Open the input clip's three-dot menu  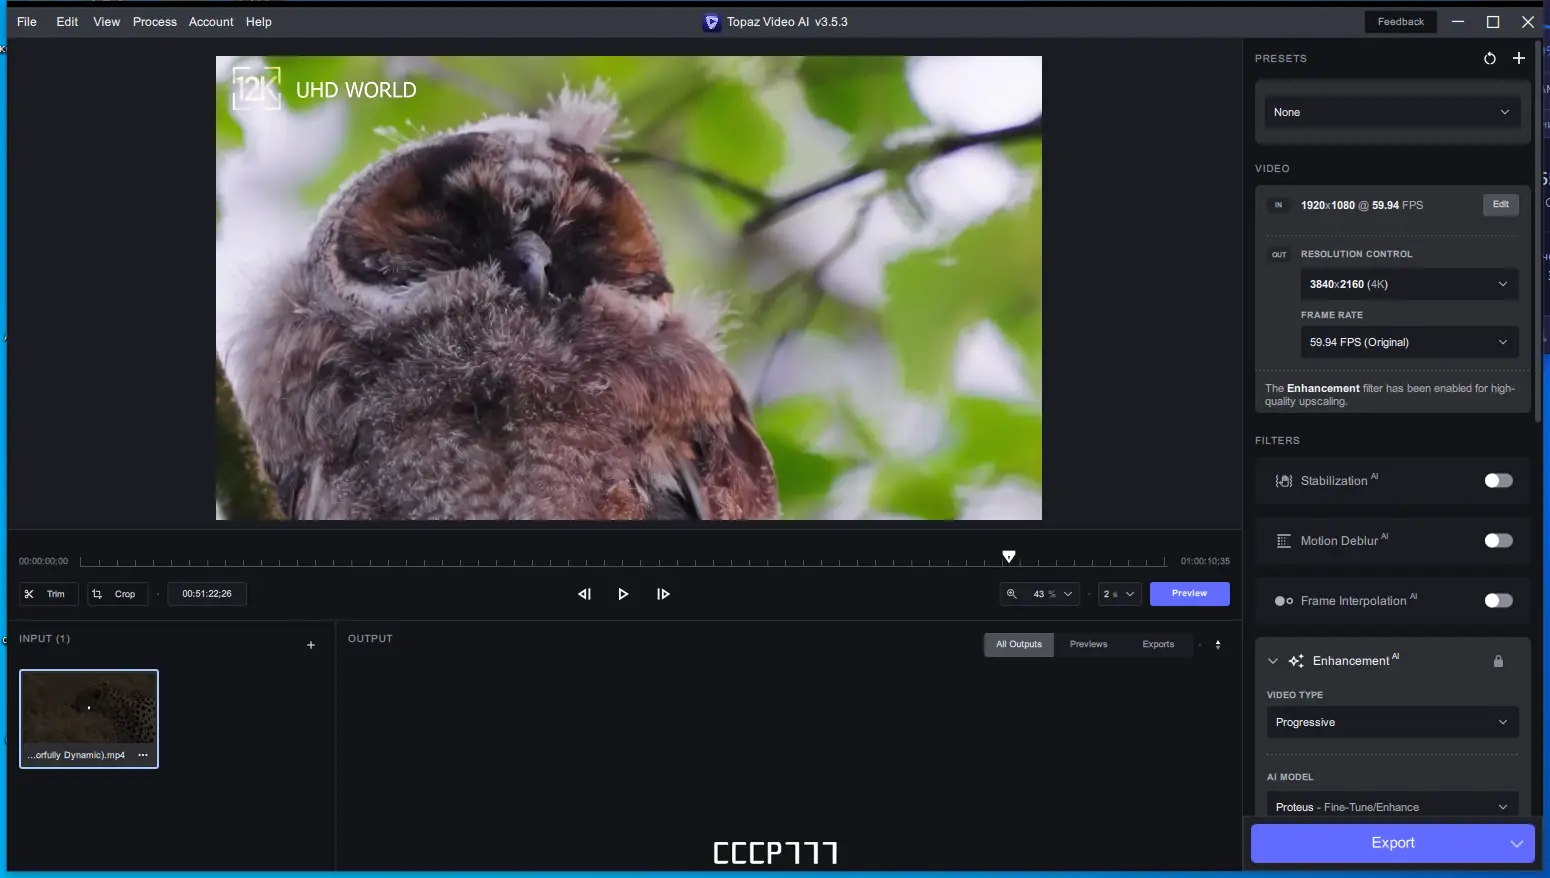[143, 755]
